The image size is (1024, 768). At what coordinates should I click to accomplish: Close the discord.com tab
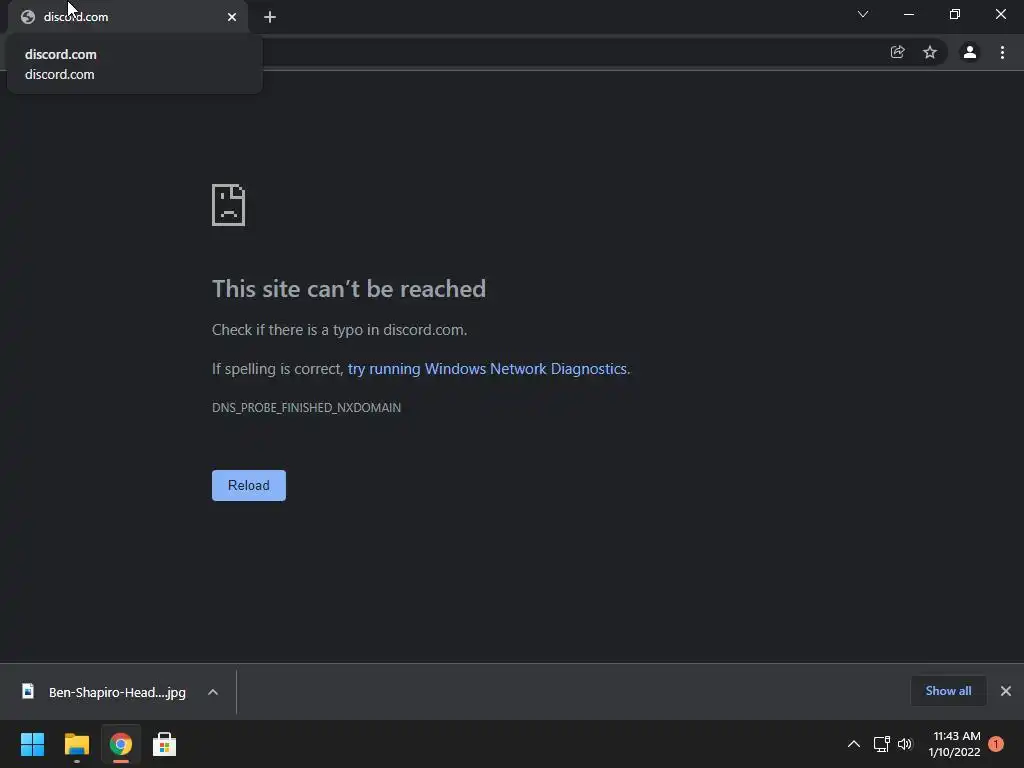pyautogui.click(x=232, y=17)
